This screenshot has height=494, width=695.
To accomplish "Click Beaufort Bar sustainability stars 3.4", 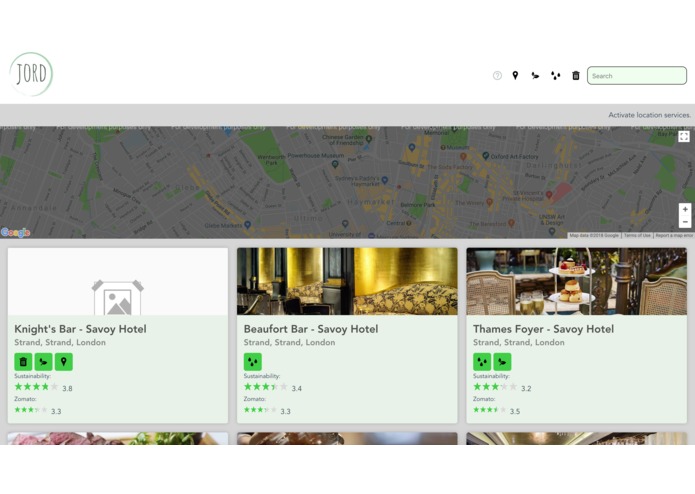I will point(266,387).
